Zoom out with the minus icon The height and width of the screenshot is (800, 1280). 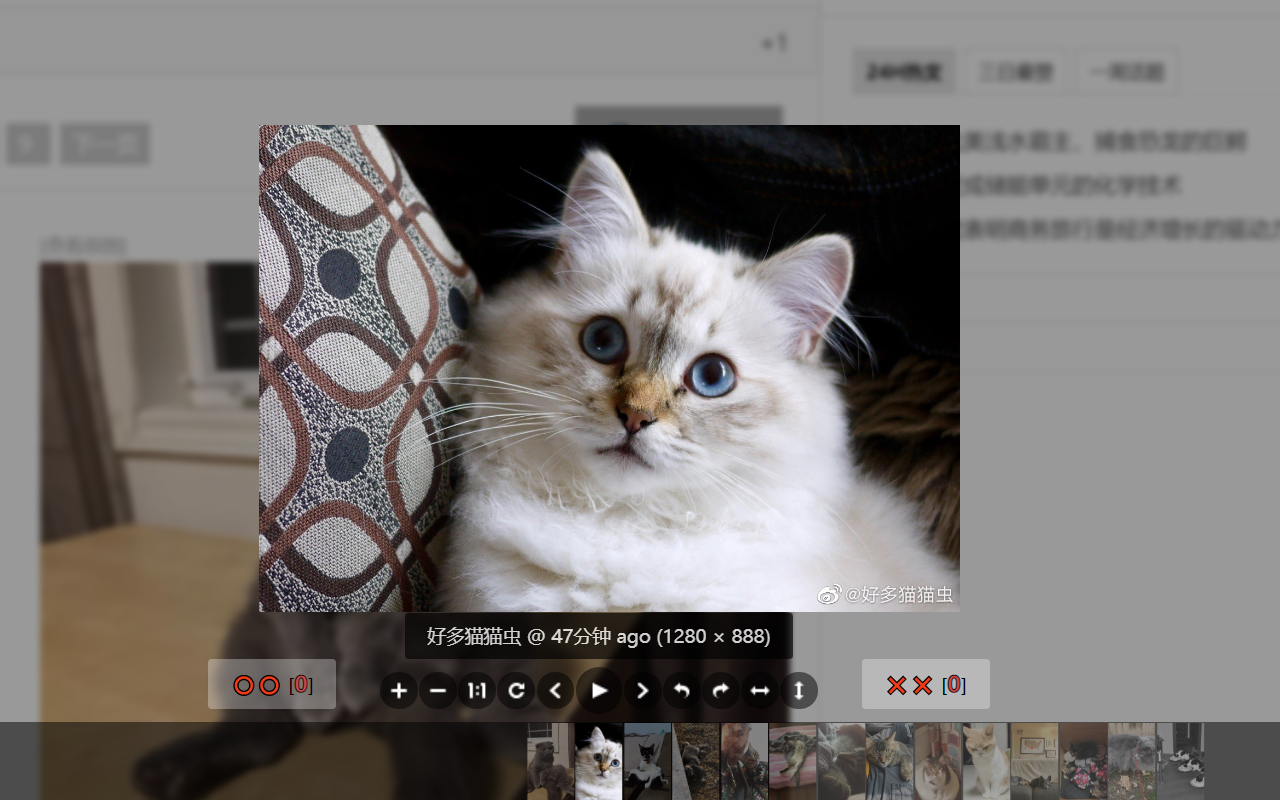438,690
